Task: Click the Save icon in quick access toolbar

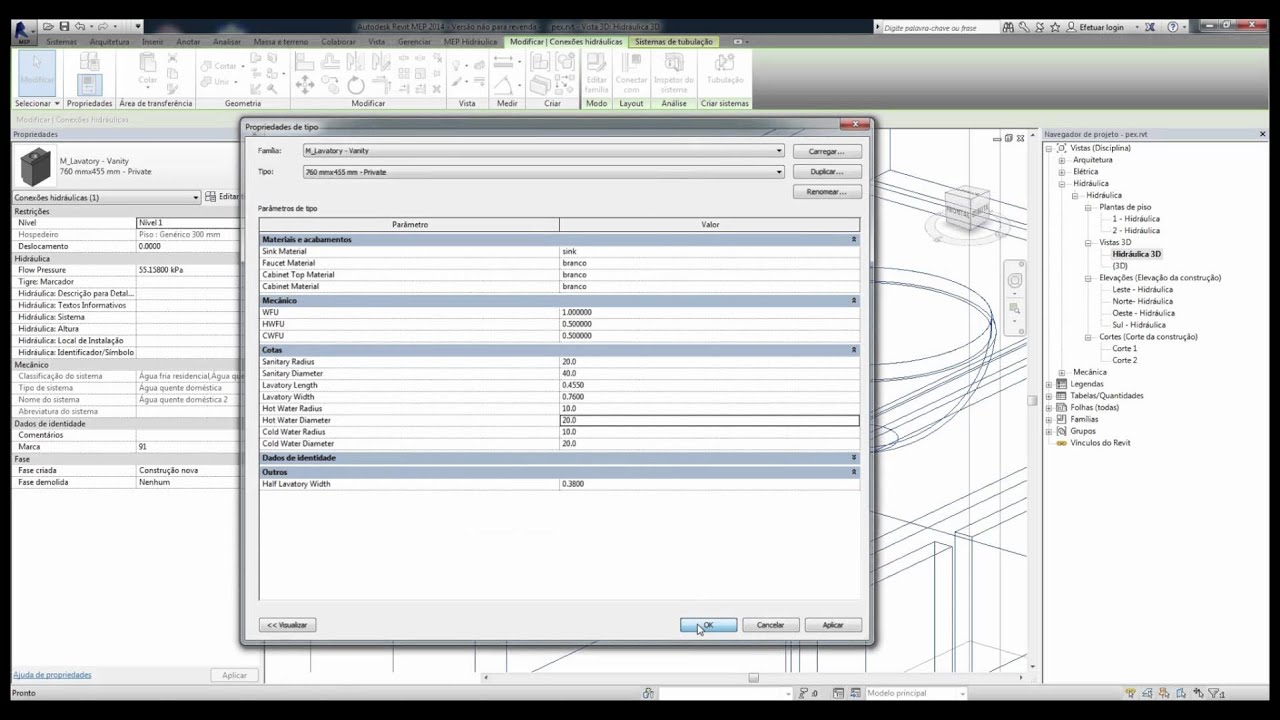Action: click(64, 26)
